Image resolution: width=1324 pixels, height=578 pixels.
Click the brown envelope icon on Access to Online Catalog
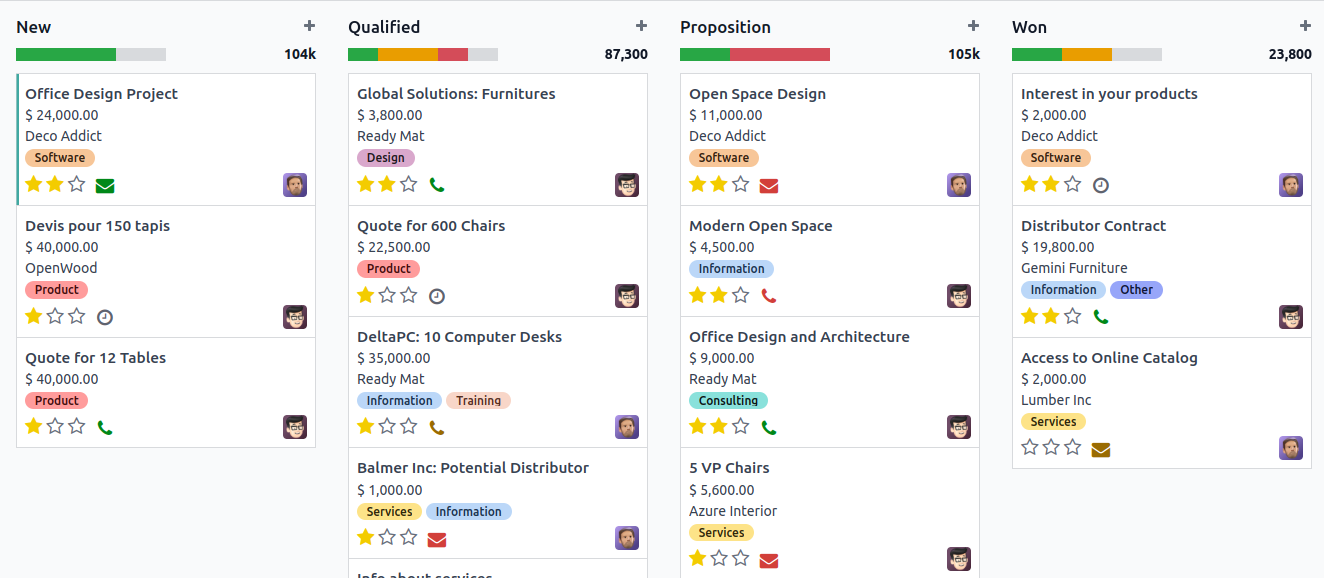[1101, 449]
